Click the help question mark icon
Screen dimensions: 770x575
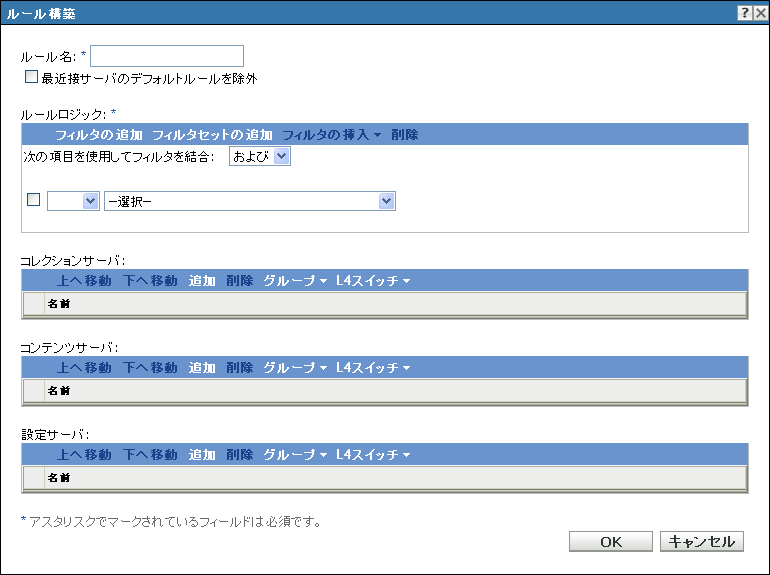coord(745,12)
